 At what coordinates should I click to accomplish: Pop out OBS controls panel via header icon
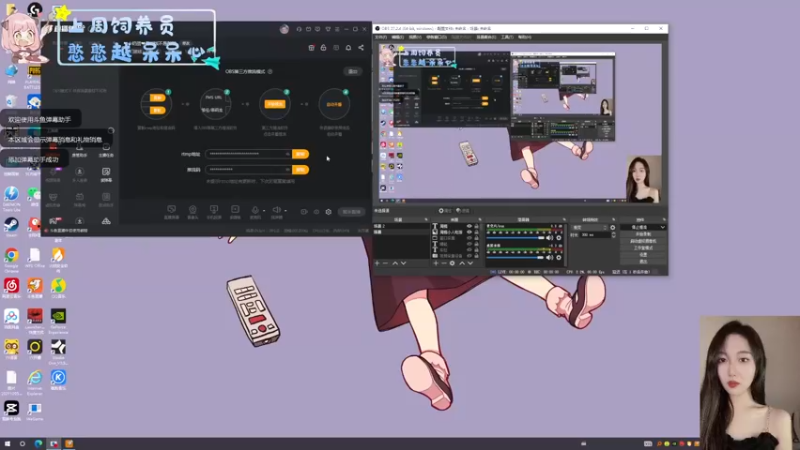pos(664,220)
